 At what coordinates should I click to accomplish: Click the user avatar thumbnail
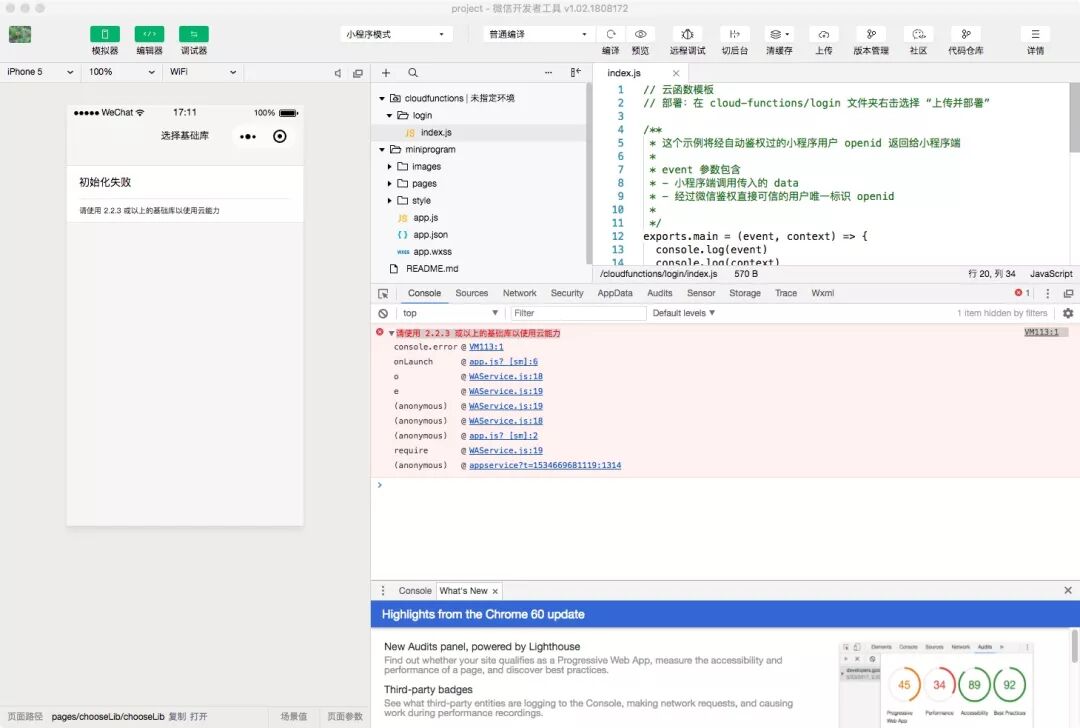20,34
